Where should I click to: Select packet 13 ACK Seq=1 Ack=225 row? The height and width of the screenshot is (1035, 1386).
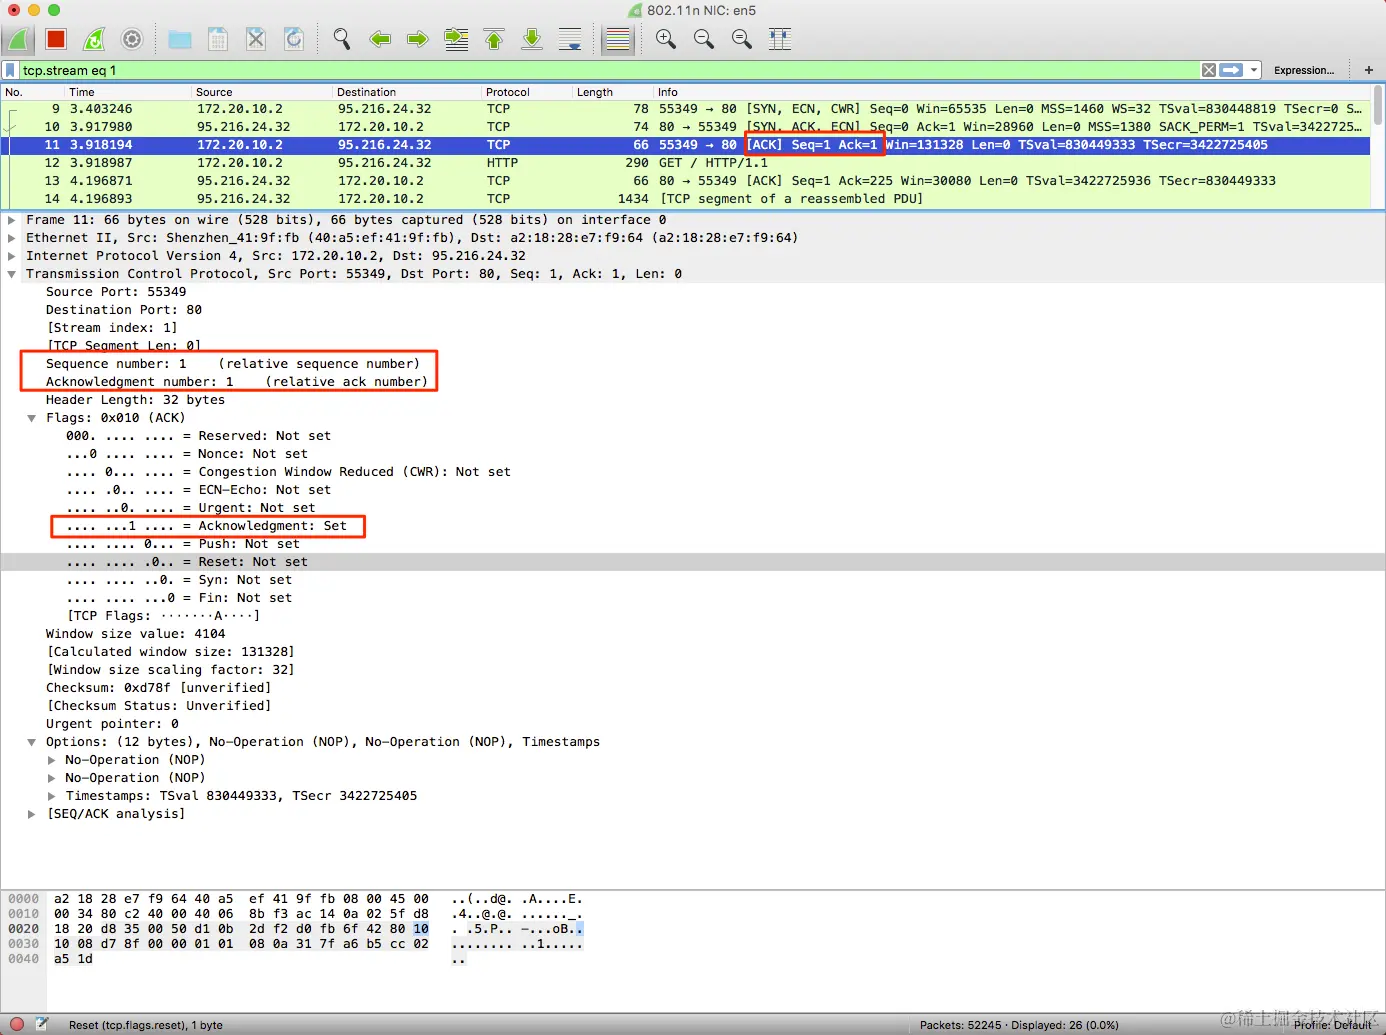[x=686, y=181]
